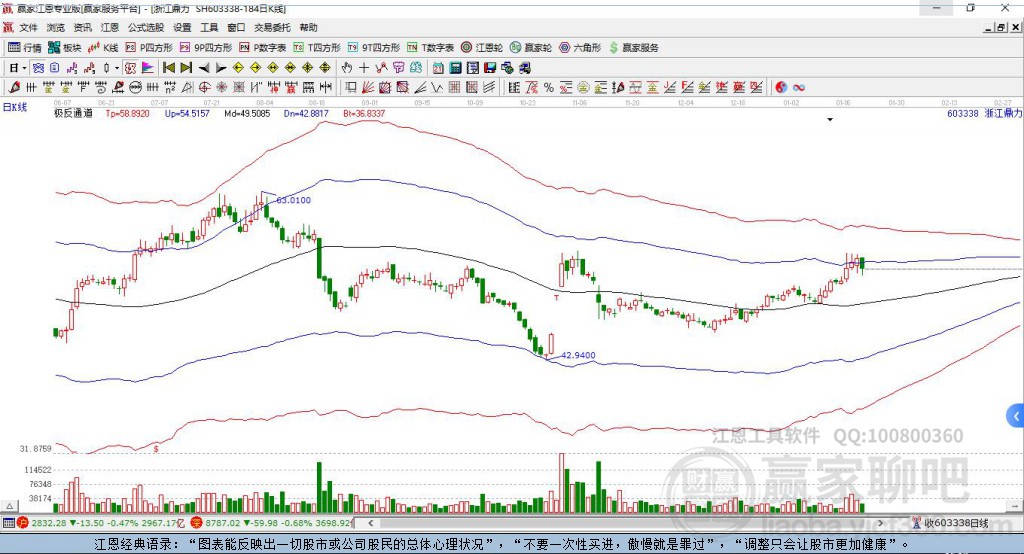The image size is (1024, 554).
Task: Click the 63.0100 high price label
Action: pyautogui.click(x=294, y=200)
